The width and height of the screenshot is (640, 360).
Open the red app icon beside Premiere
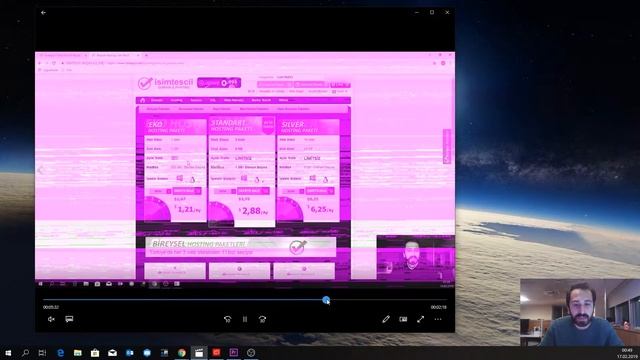point(216,353)
